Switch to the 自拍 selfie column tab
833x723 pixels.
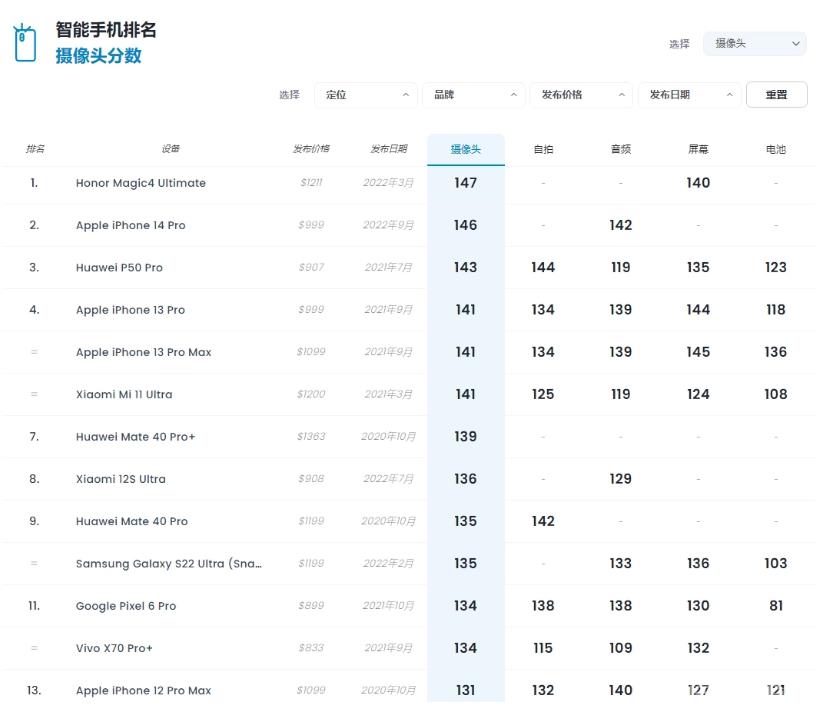click(x=543, y=149)
